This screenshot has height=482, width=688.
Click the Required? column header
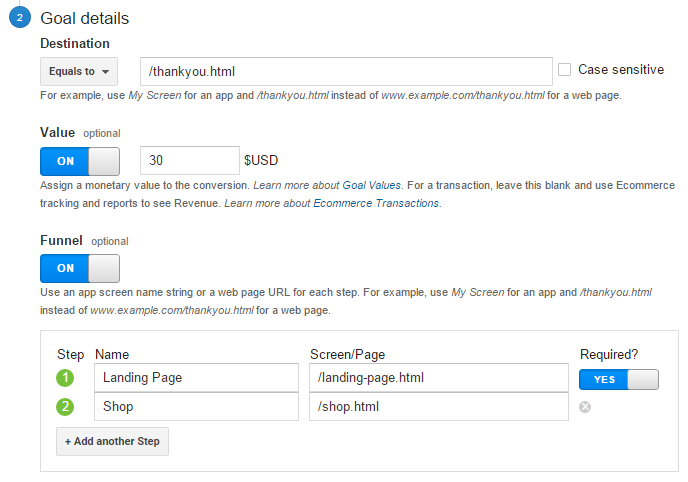[609, 354]
